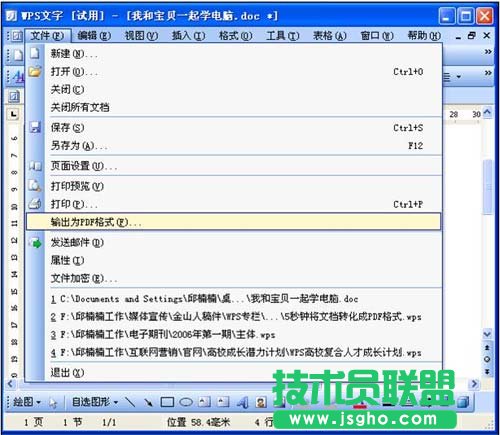Open 页面设置(U)... from the menu

tap(233, 166)
